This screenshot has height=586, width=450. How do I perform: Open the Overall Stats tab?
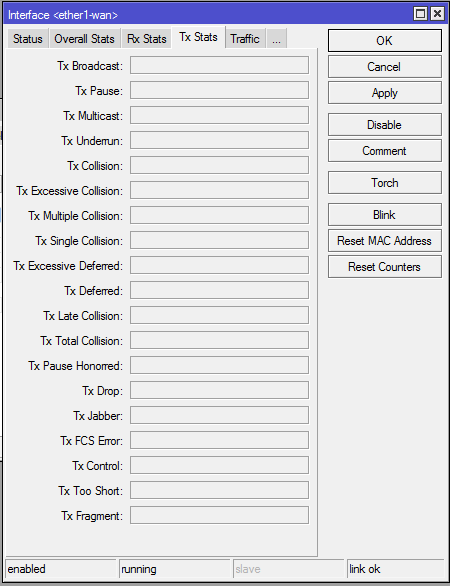84,38
